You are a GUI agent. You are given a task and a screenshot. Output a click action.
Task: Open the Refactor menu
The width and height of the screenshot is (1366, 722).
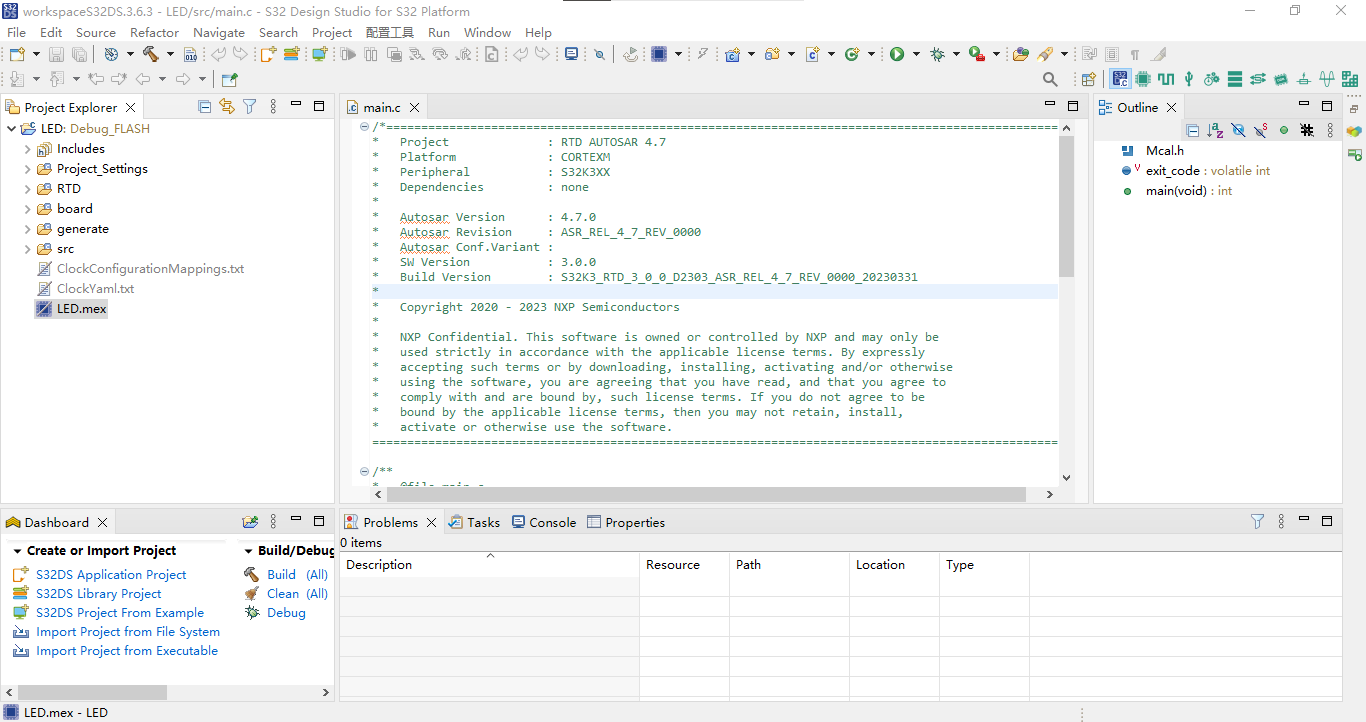click(x=155, y=32)
